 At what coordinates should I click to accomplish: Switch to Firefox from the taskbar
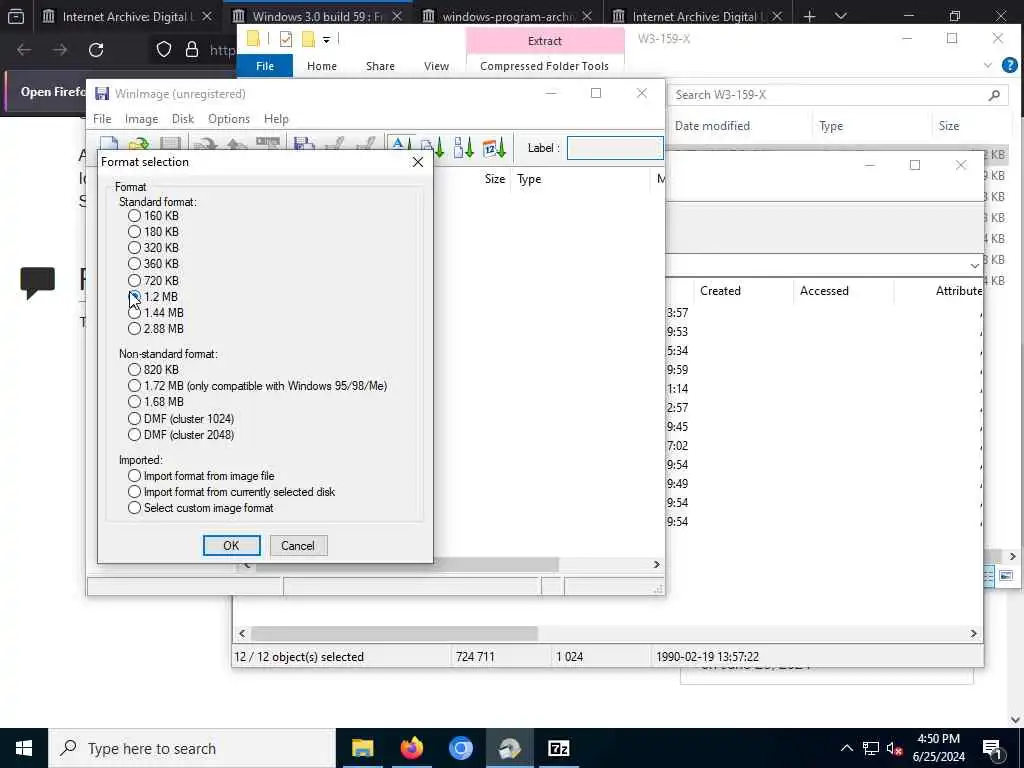[411, 748]
